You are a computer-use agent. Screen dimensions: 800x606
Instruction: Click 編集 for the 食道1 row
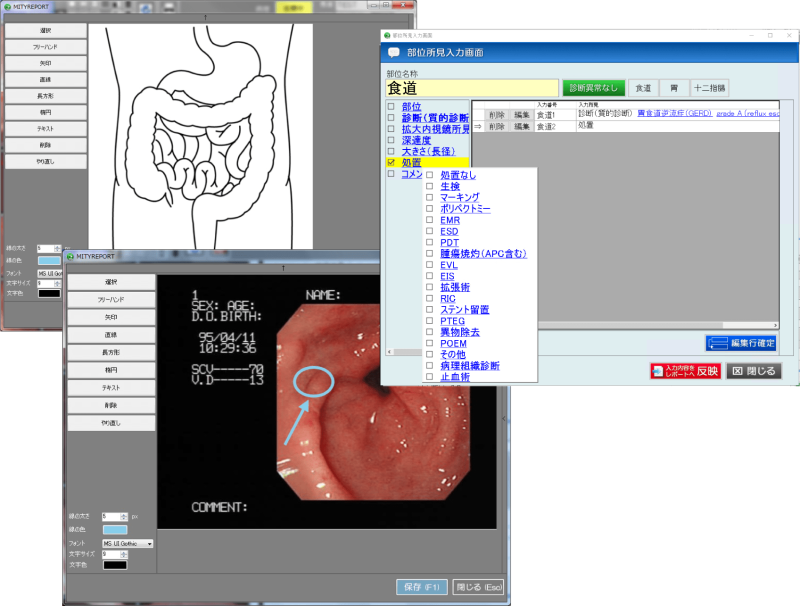(521, 115)
